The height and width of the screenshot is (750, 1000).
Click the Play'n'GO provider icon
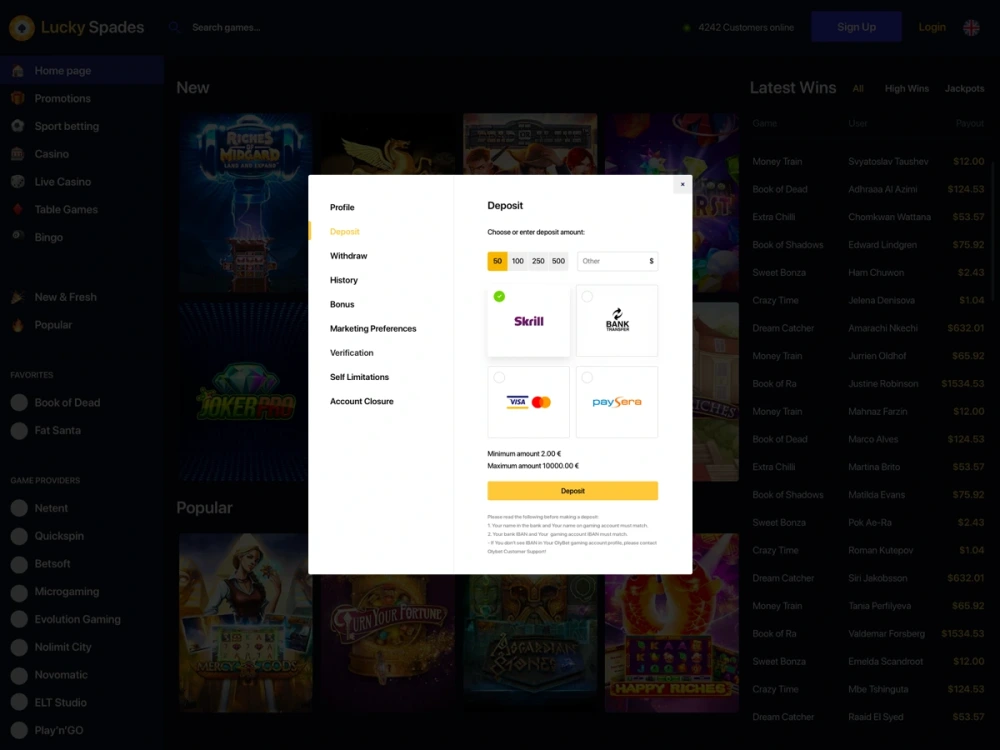tap(19, 730)
